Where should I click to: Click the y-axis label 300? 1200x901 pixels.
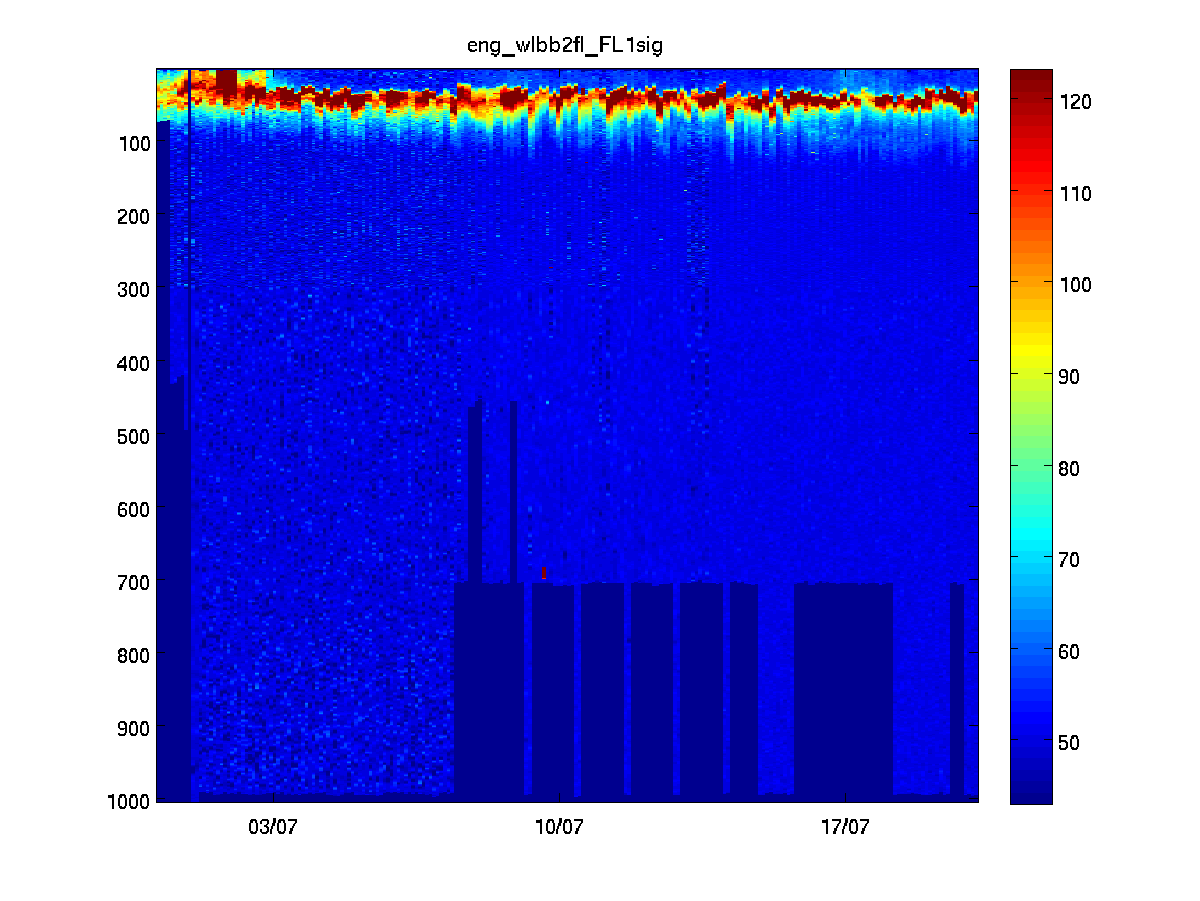click(135, 289)
